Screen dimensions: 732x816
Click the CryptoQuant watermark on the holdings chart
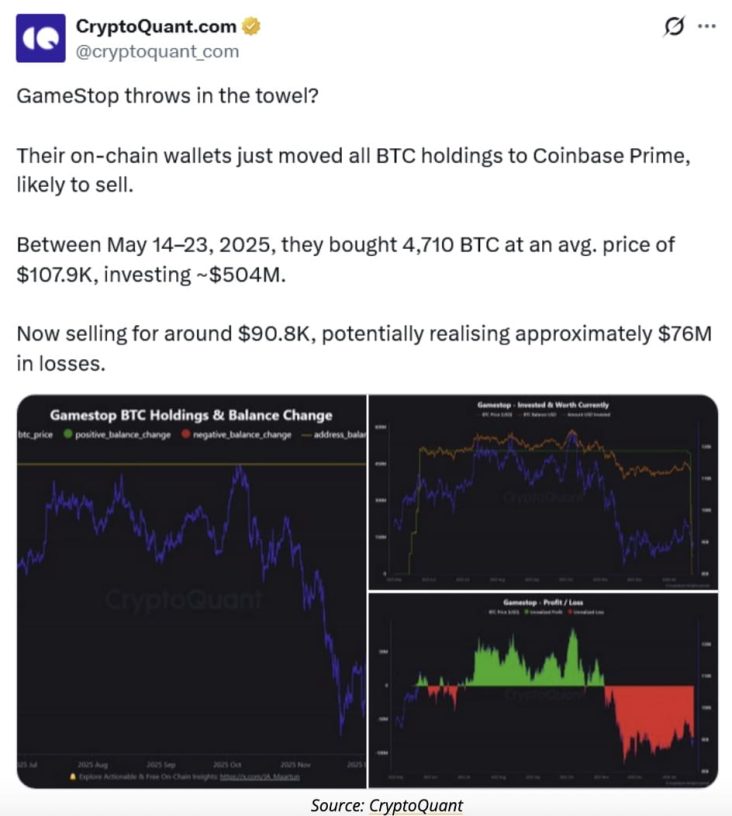pyautogui.click(x=184, y=600)
